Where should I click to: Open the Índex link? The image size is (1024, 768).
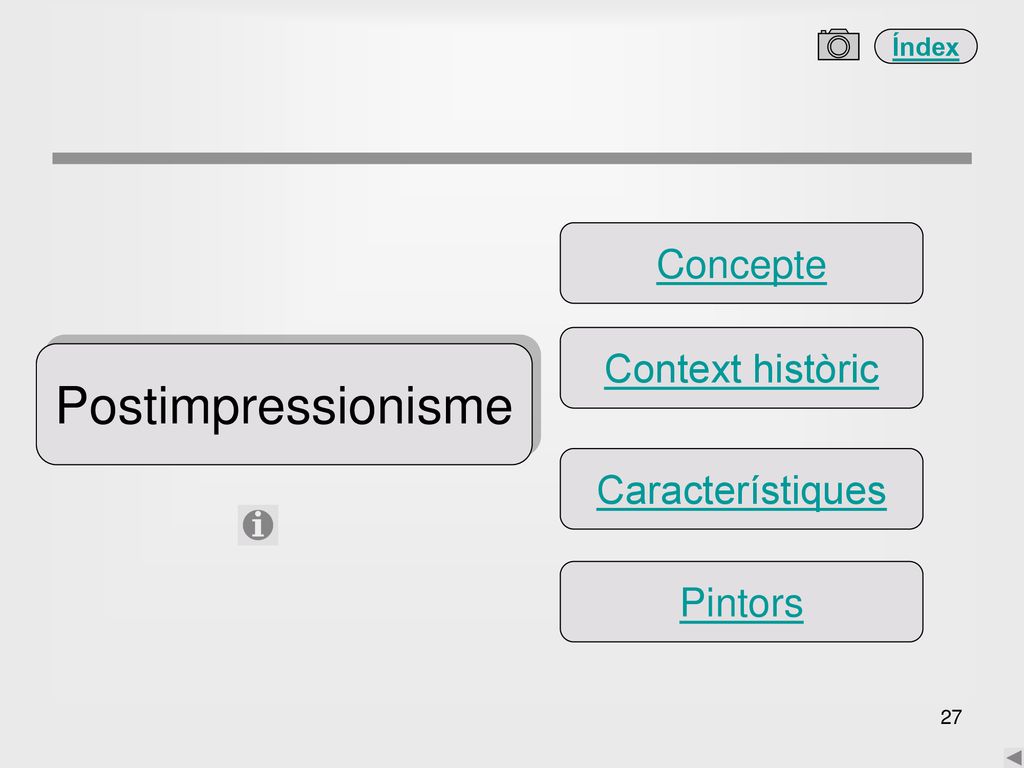click(x=925, y=47)
